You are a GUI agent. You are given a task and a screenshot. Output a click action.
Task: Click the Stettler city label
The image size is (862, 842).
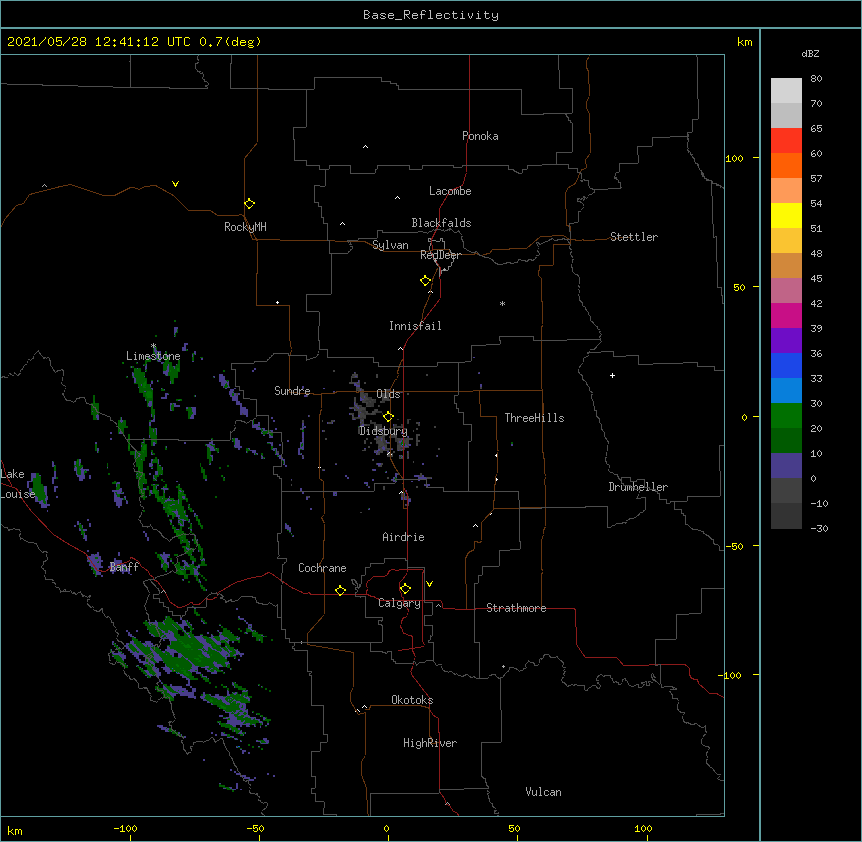634,237
